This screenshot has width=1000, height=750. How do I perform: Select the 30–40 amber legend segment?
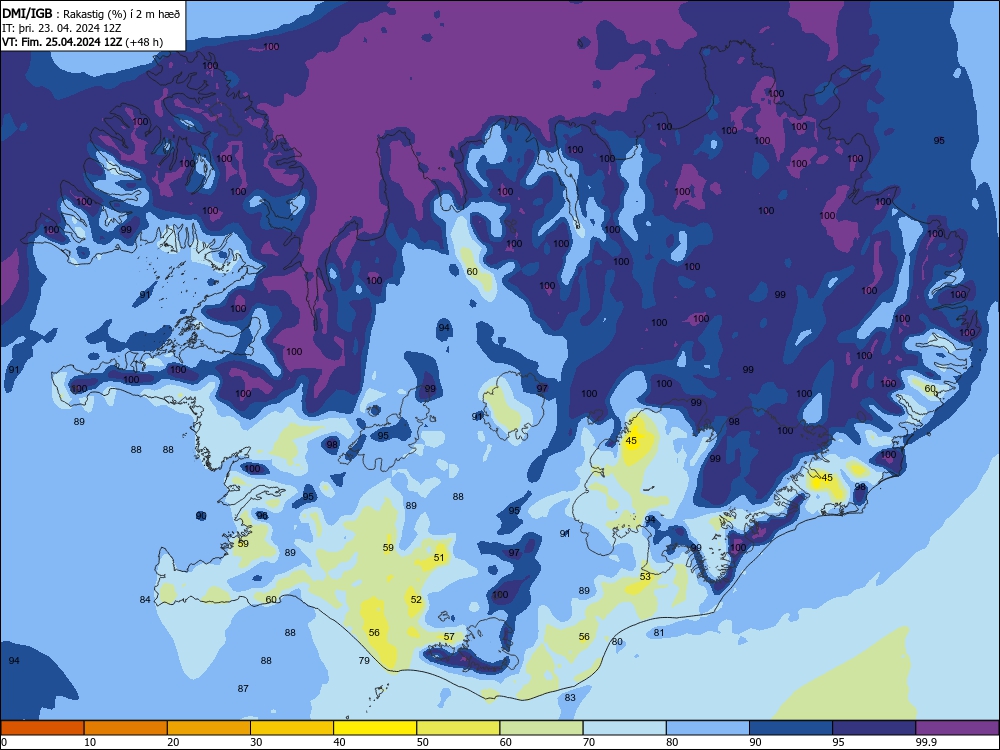pyautogui.click(x=292, y=728)
